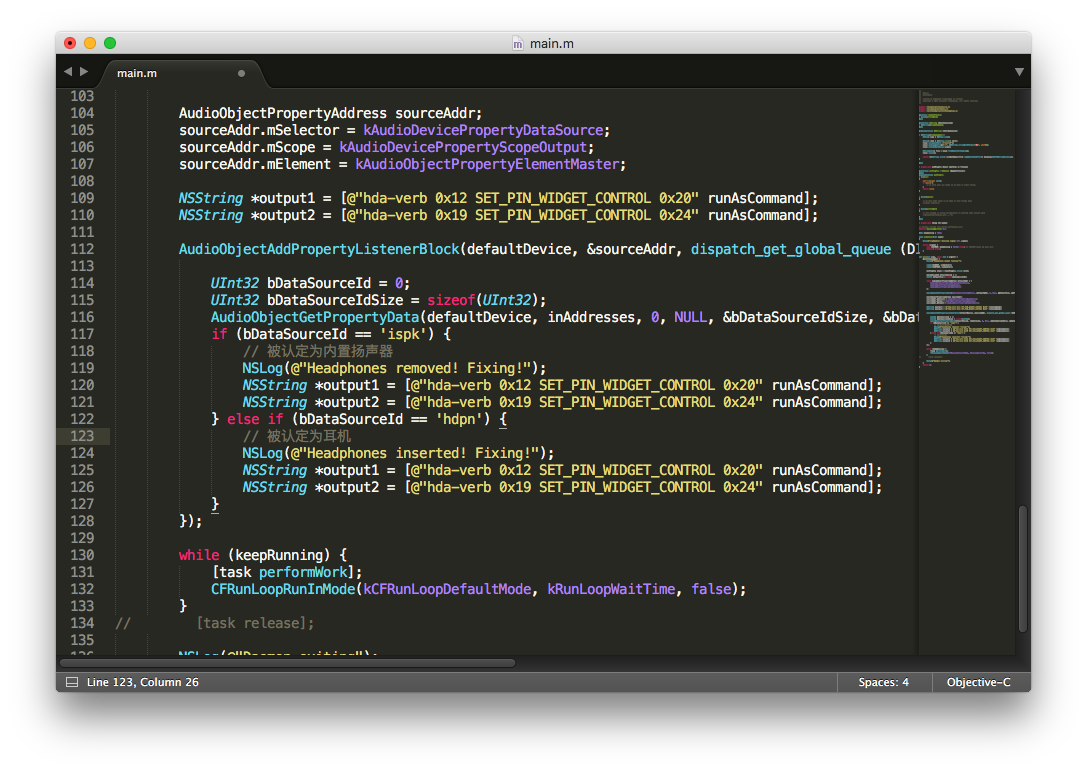Click line number 130 in gutter
Screen dimensions: 1087x772
82,555
